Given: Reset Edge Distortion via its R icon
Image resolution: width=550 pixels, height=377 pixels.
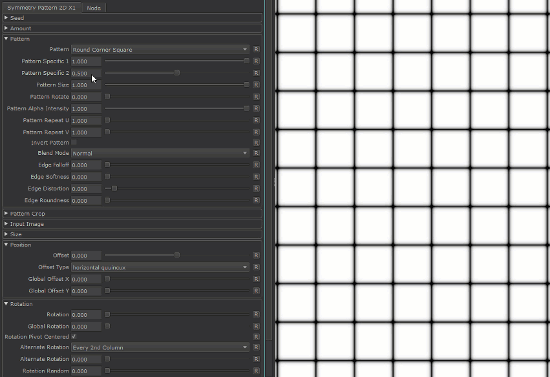Looking at the screenshot, I should click(256, 189).
